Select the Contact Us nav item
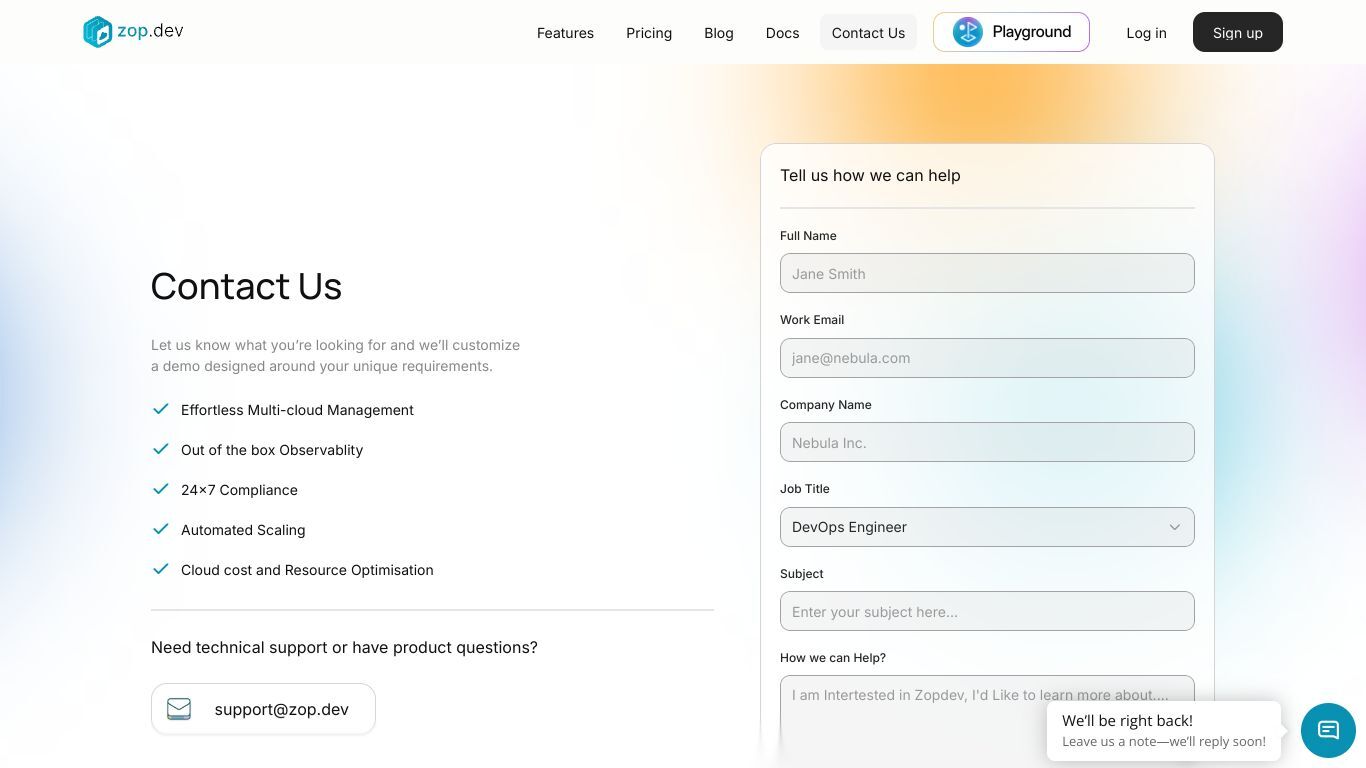 click(x=868, y=33)
